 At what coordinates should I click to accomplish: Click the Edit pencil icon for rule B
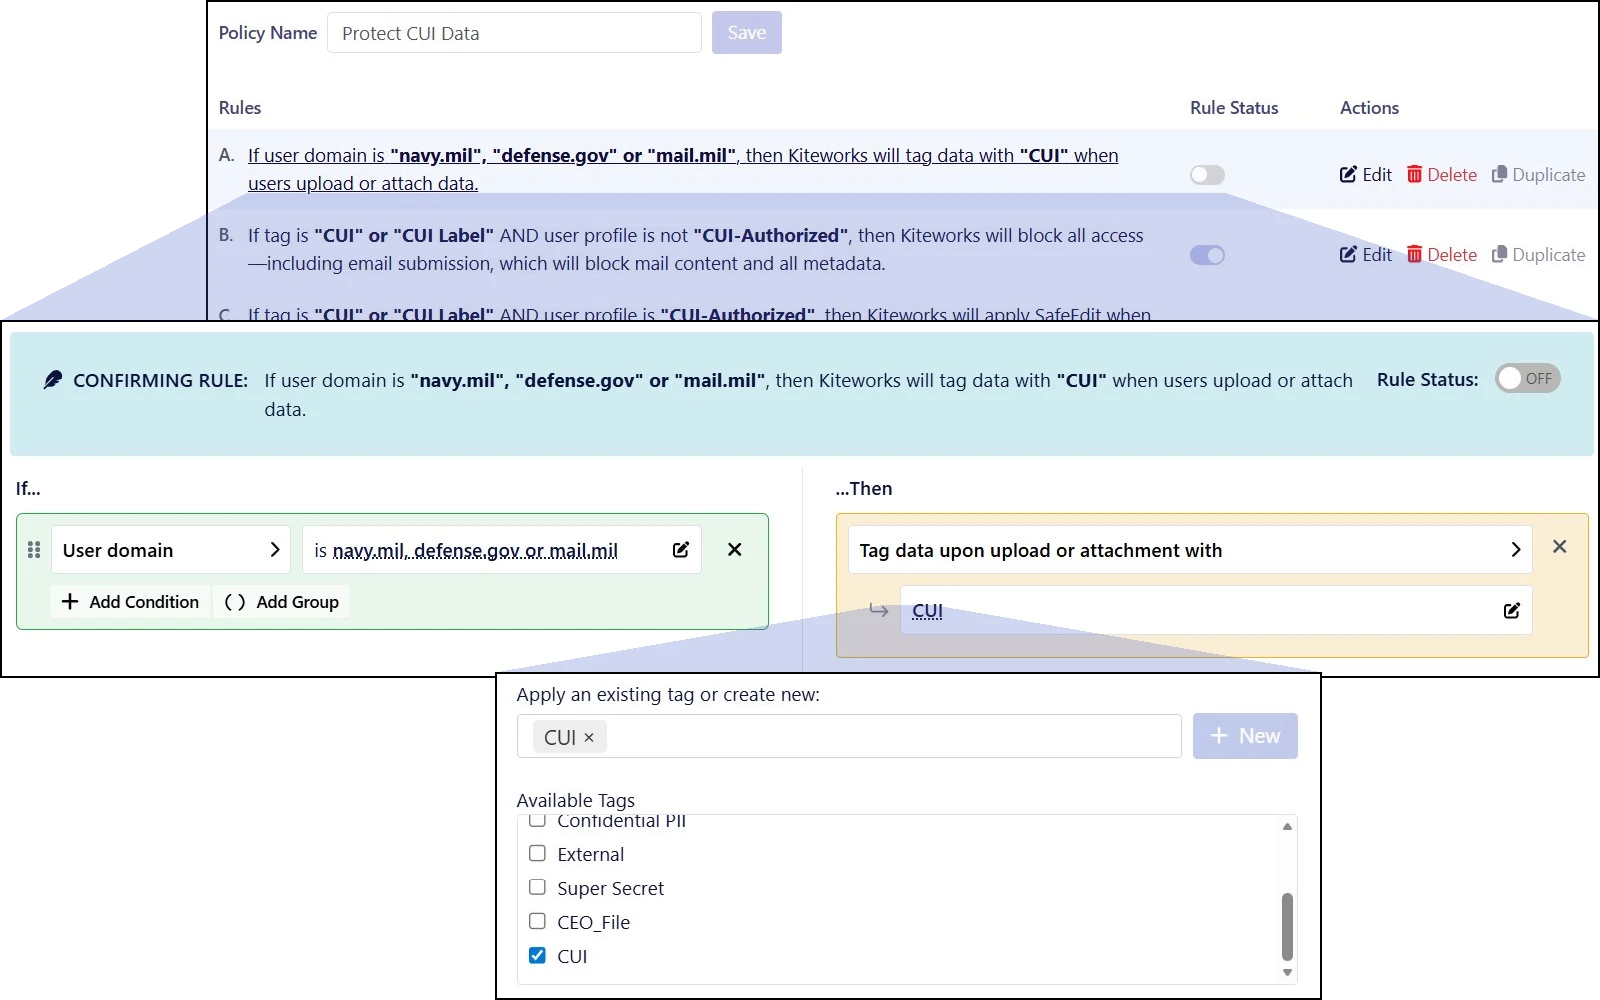[x=1348, y=254]
